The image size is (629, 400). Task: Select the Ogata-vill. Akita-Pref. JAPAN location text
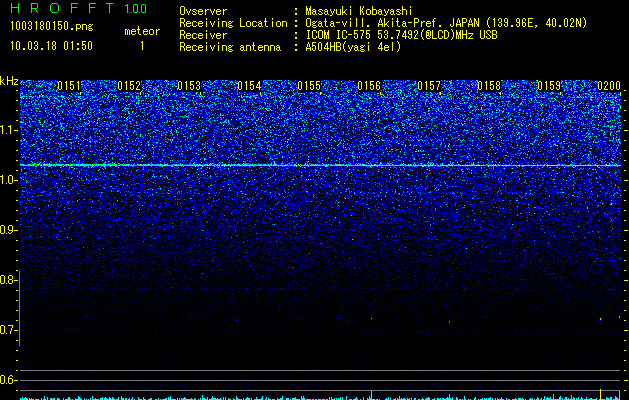coord(446,23)
